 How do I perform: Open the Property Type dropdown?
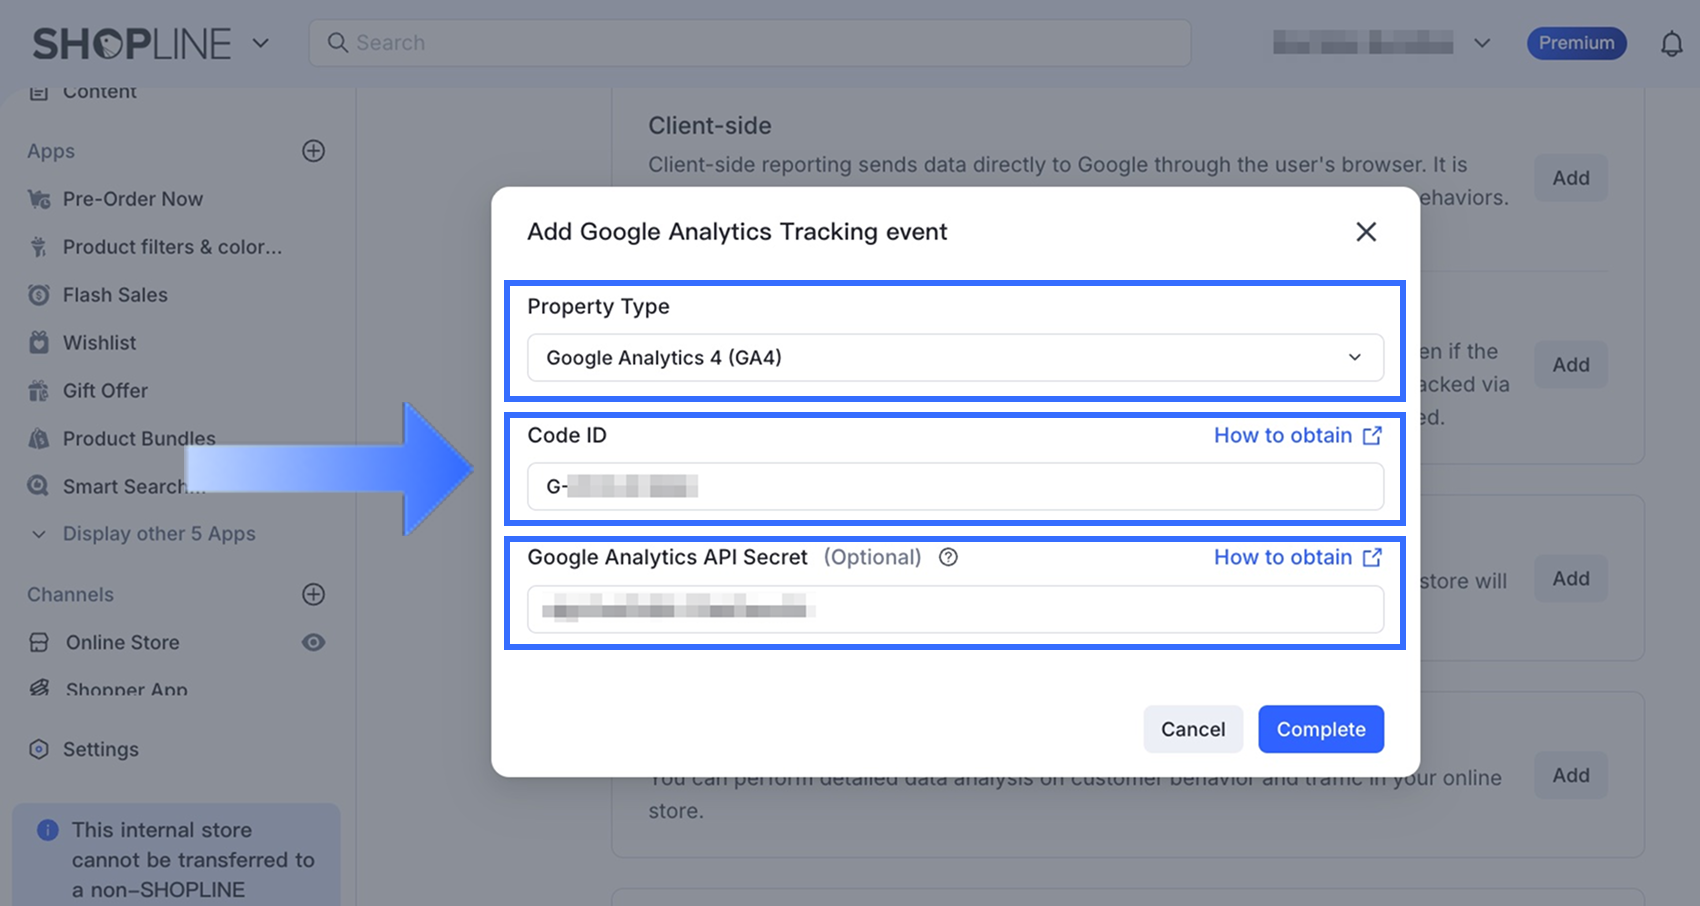(955, 357)
